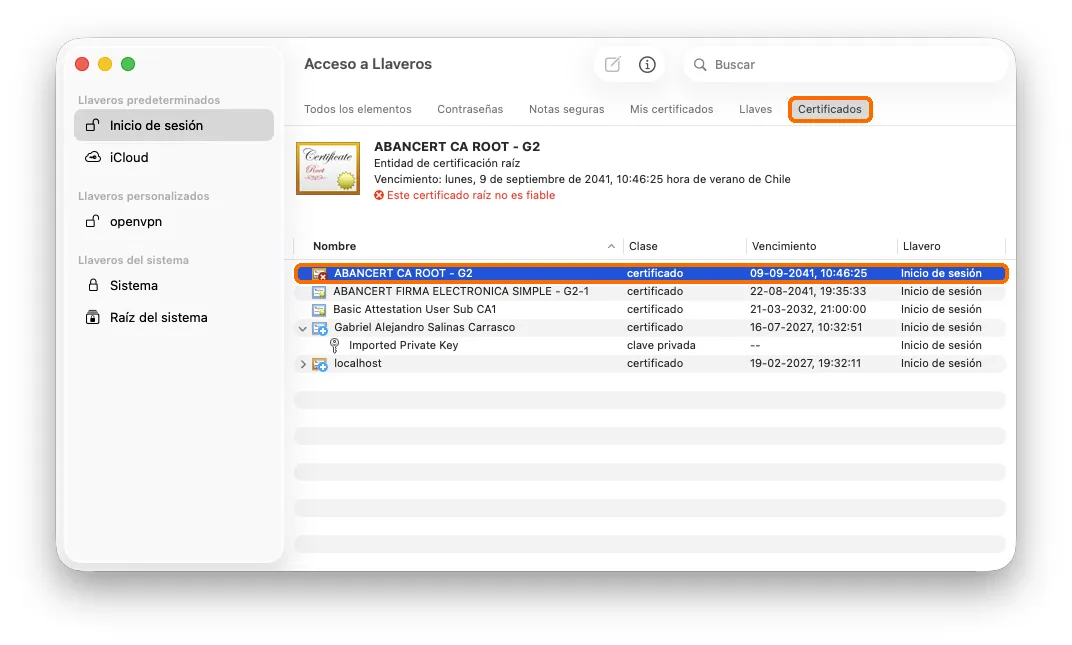Select ABANCERT FIRMA ELECTRONICA SIMPLE row

(650, 291)
